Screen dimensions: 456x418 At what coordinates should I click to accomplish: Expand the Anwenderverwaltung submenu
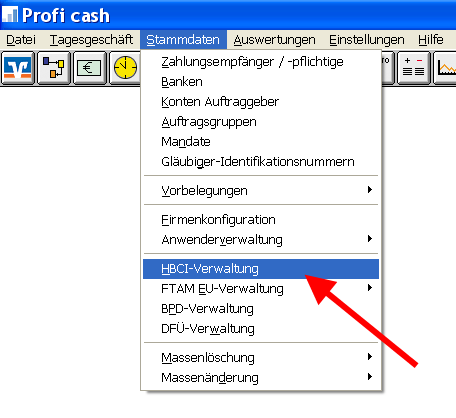coord(261,240)
